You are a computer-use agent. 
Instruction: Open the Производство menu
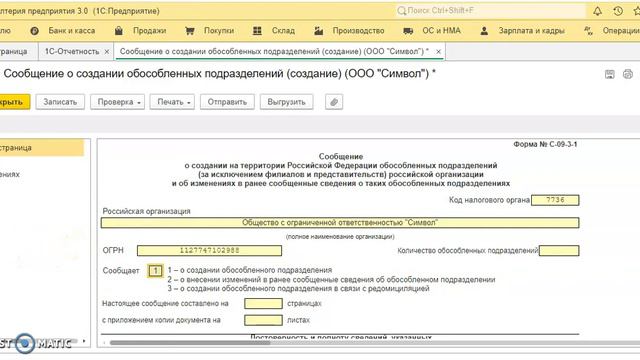click(x=358, y=31)
